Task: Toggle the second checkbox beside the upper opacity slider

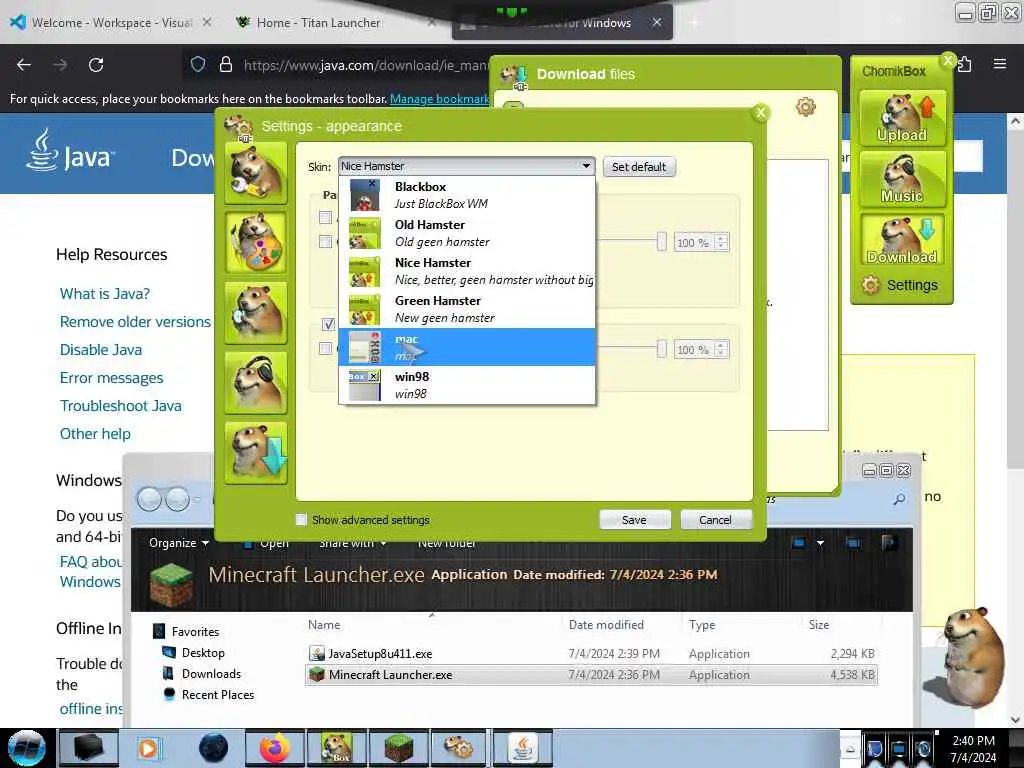Action: [x=325, y=242]
